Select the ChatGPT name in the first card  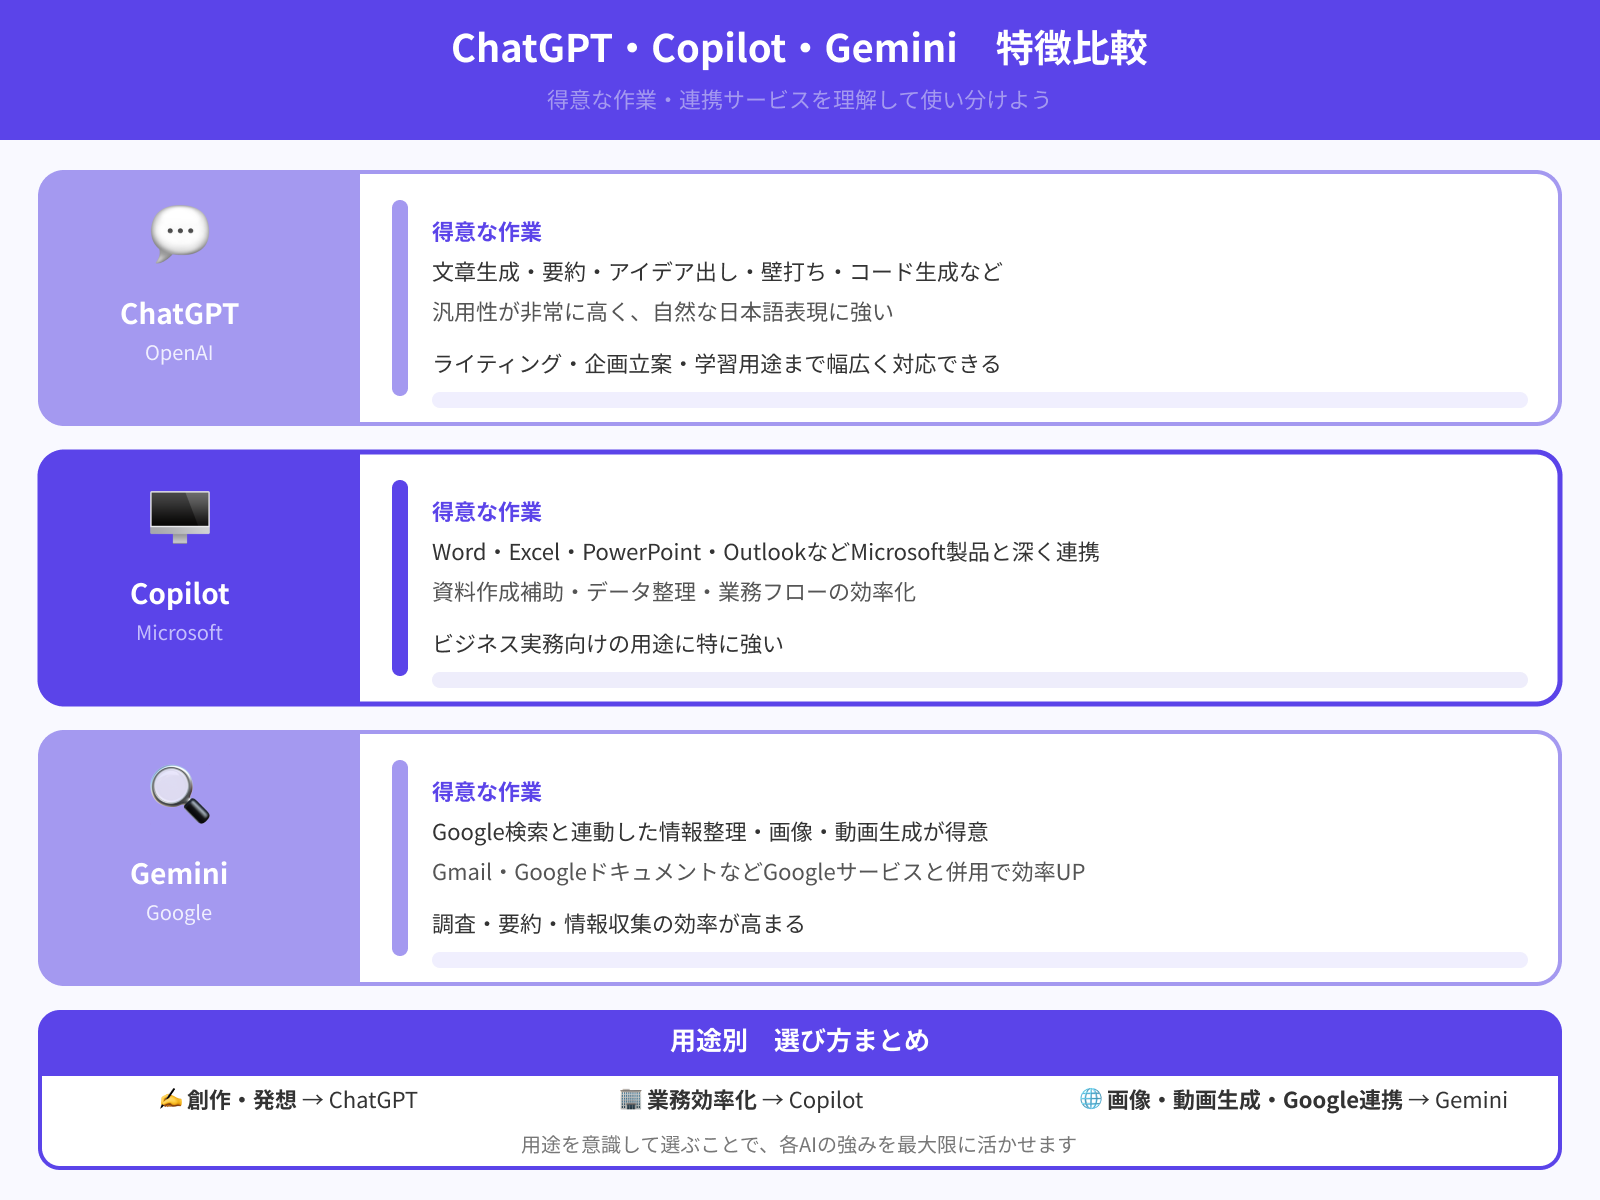click(180, 314)
